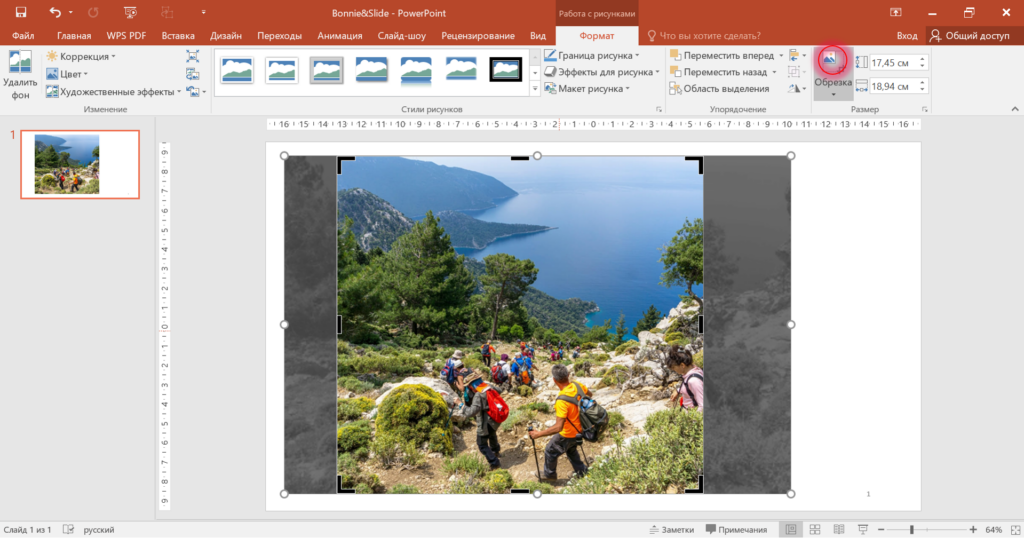Open Граница рисунка dropdown
The image size is (1024, 538).
592,55
